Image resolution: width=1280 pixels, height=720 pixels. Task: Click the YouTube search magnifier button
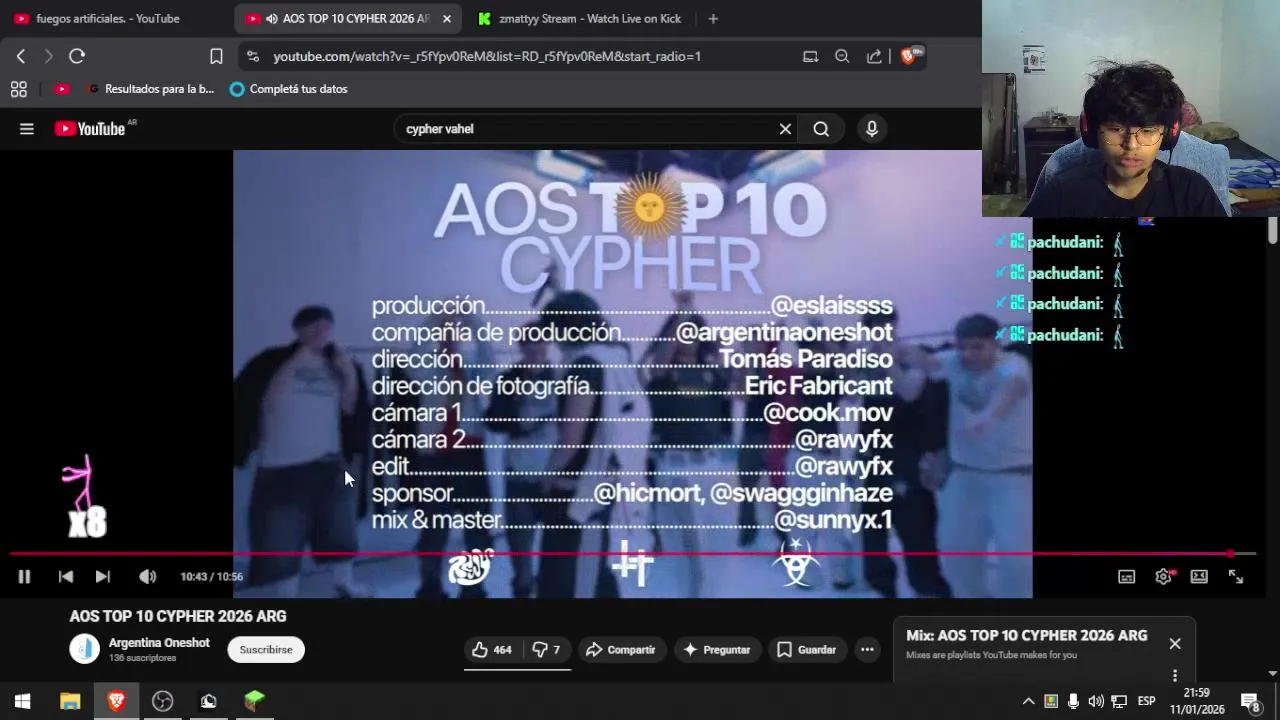point(821,129)
